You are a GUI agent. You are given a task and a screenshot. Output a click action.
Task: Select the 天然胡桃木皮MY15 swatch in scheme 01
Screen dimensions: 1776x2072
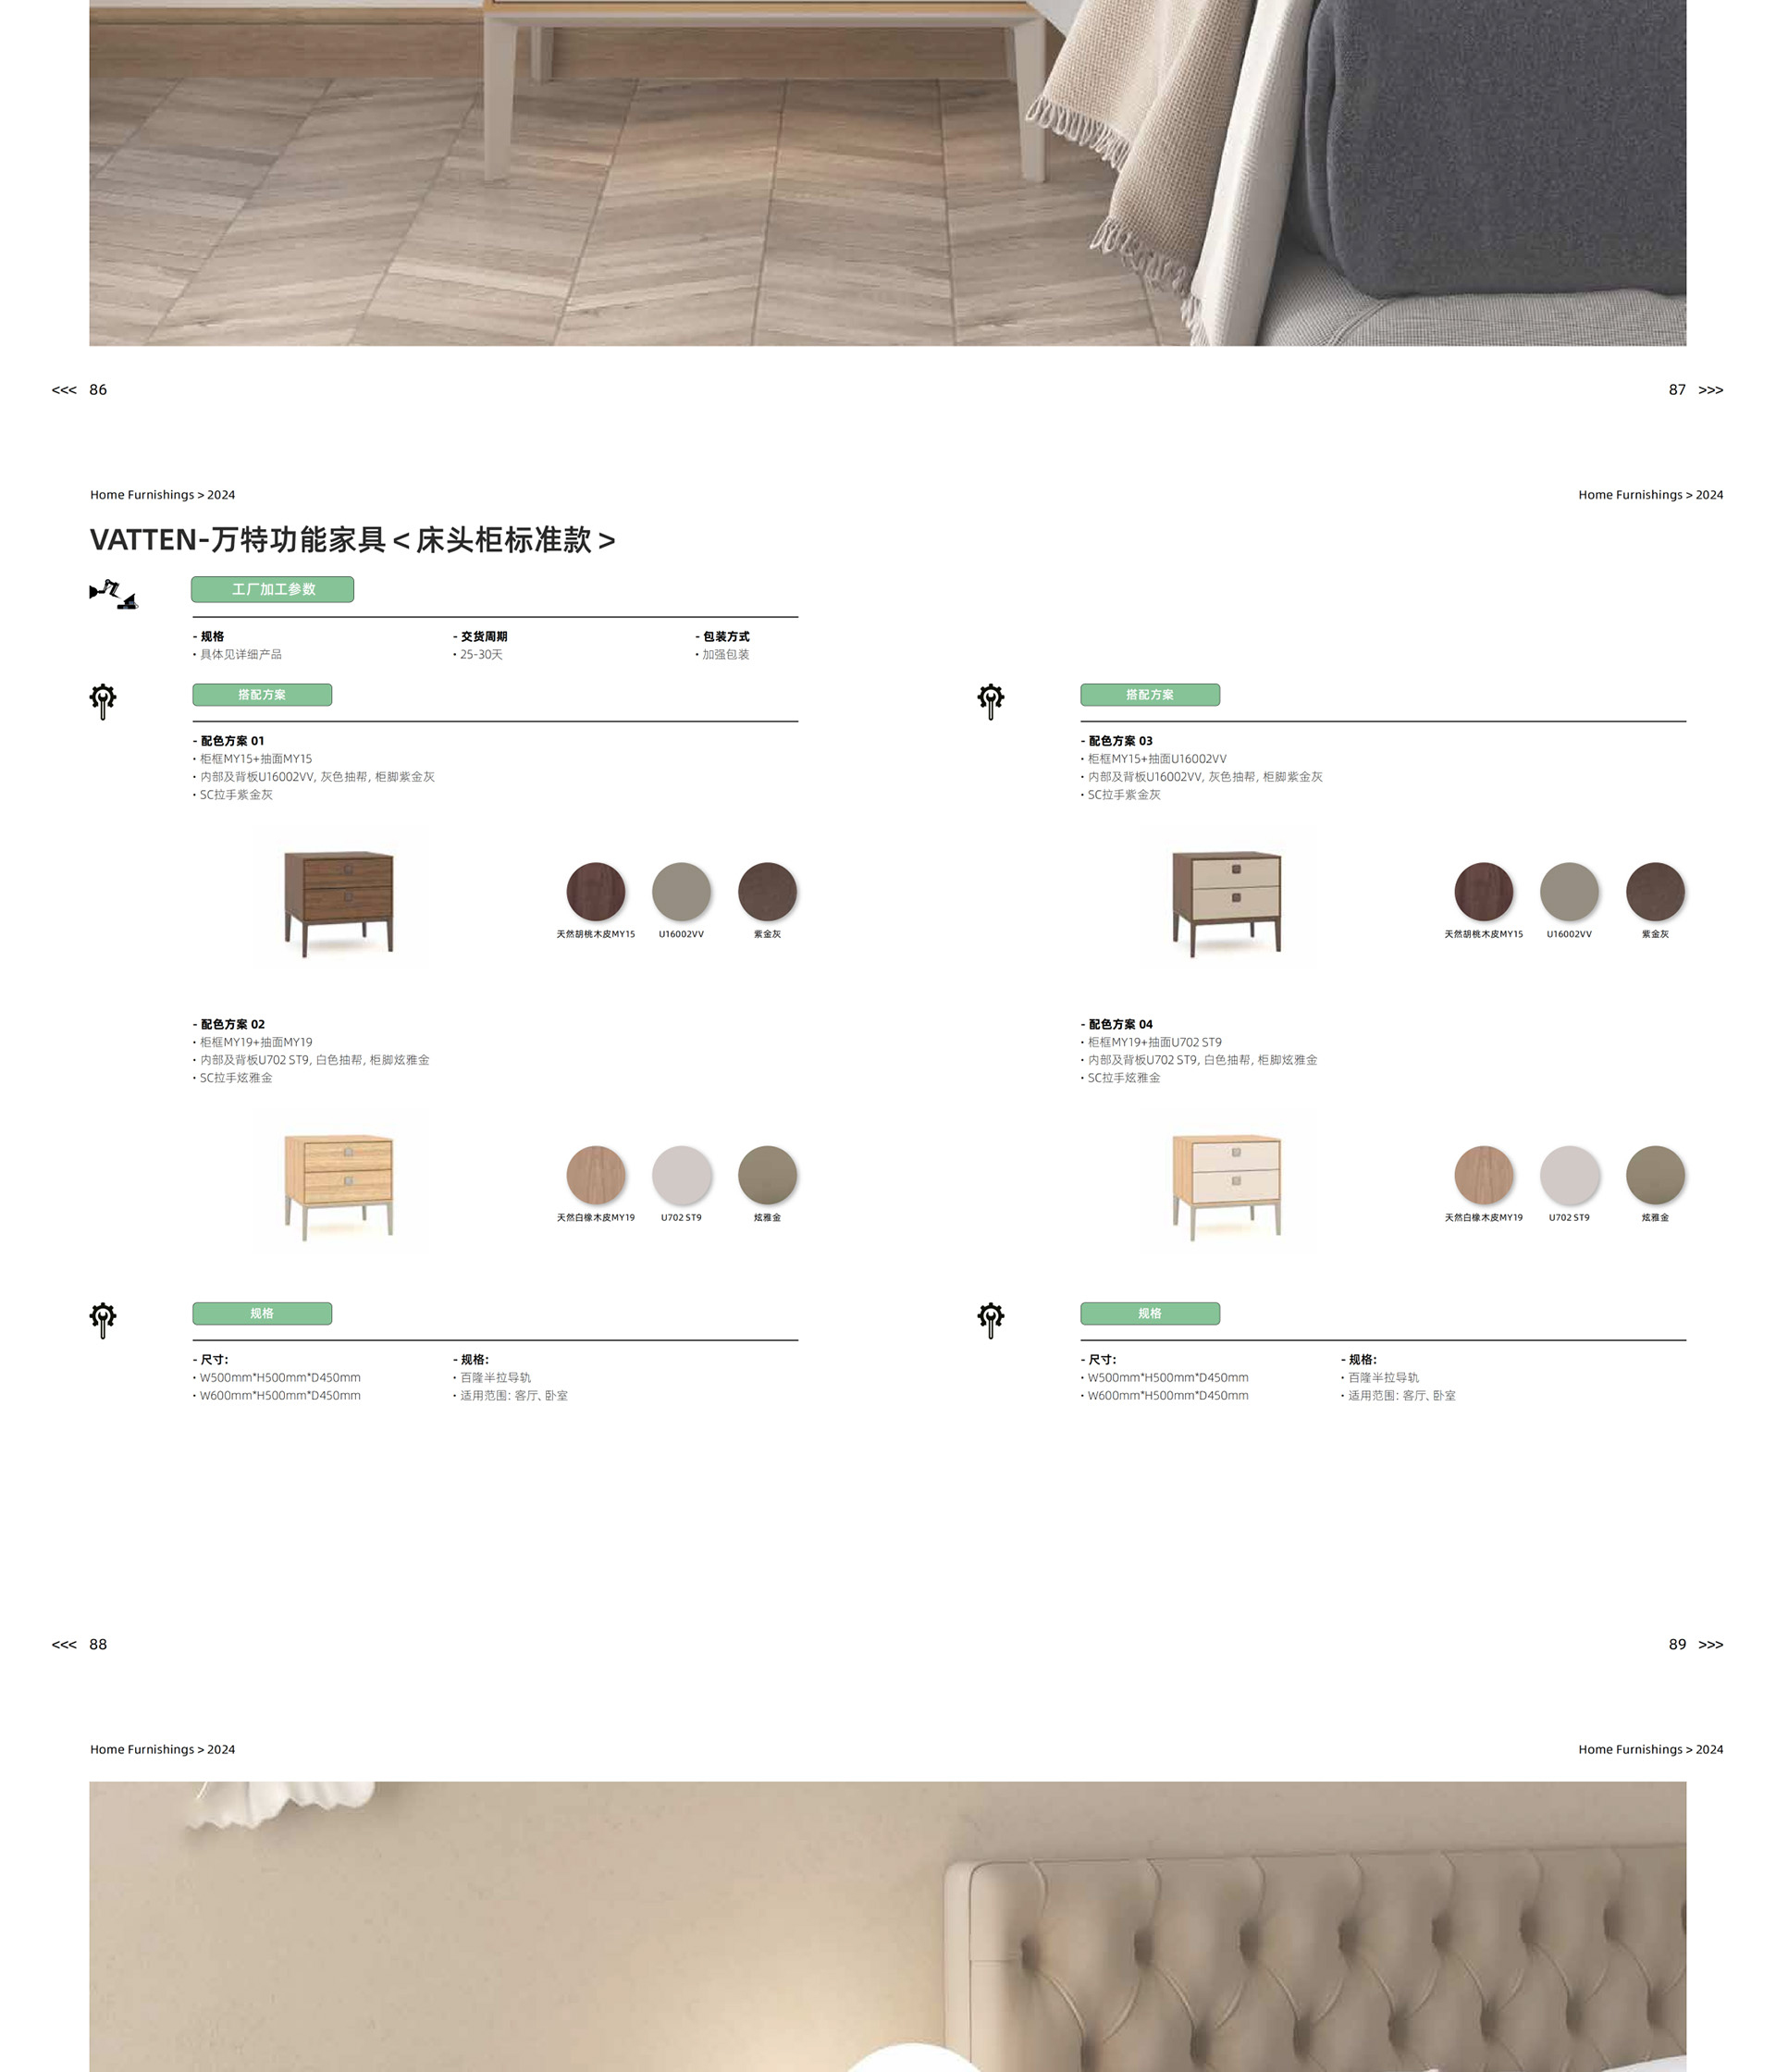point(596,891)
